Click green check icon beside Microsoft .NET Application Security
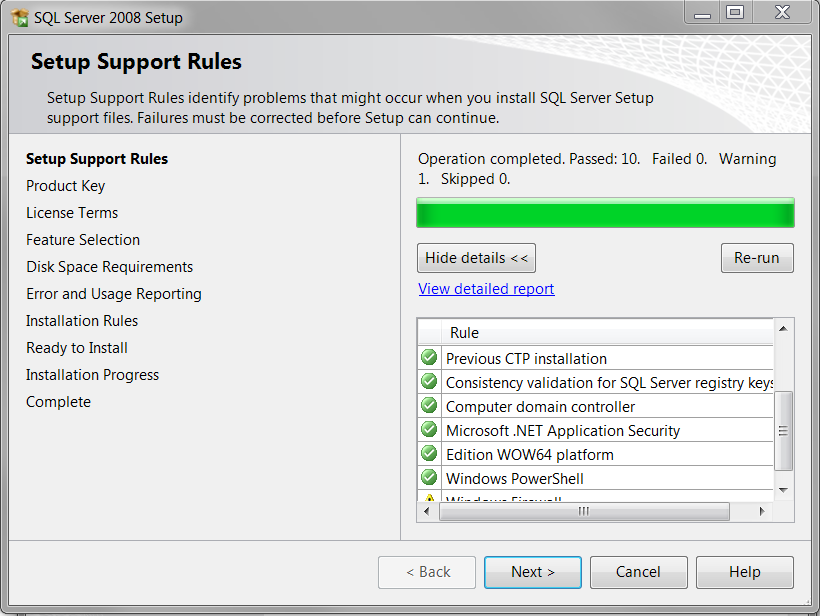 pyautogui.click(x=429, y=430)
